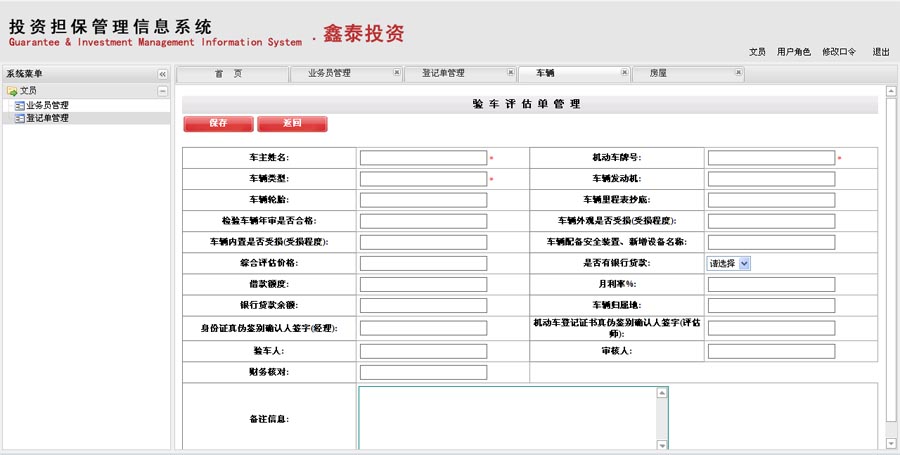Viewport: 900px width, 455px height.
Task: Click the 用户角色 link
Action: 793,52
